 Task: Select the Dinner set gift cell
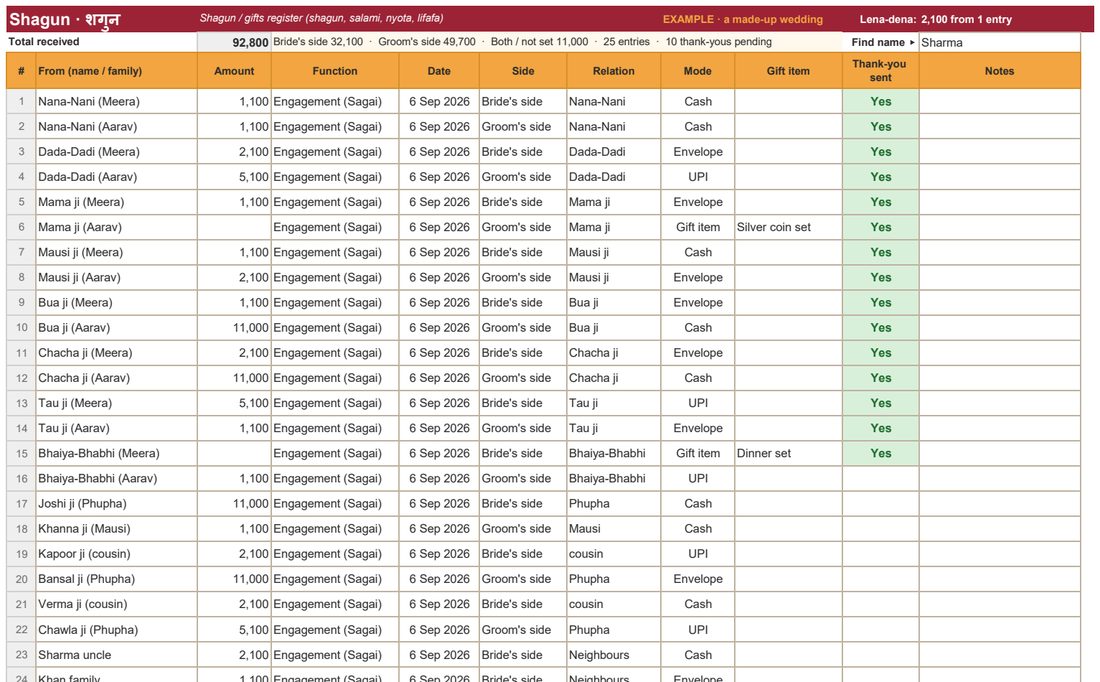click(x=789, y=453)
